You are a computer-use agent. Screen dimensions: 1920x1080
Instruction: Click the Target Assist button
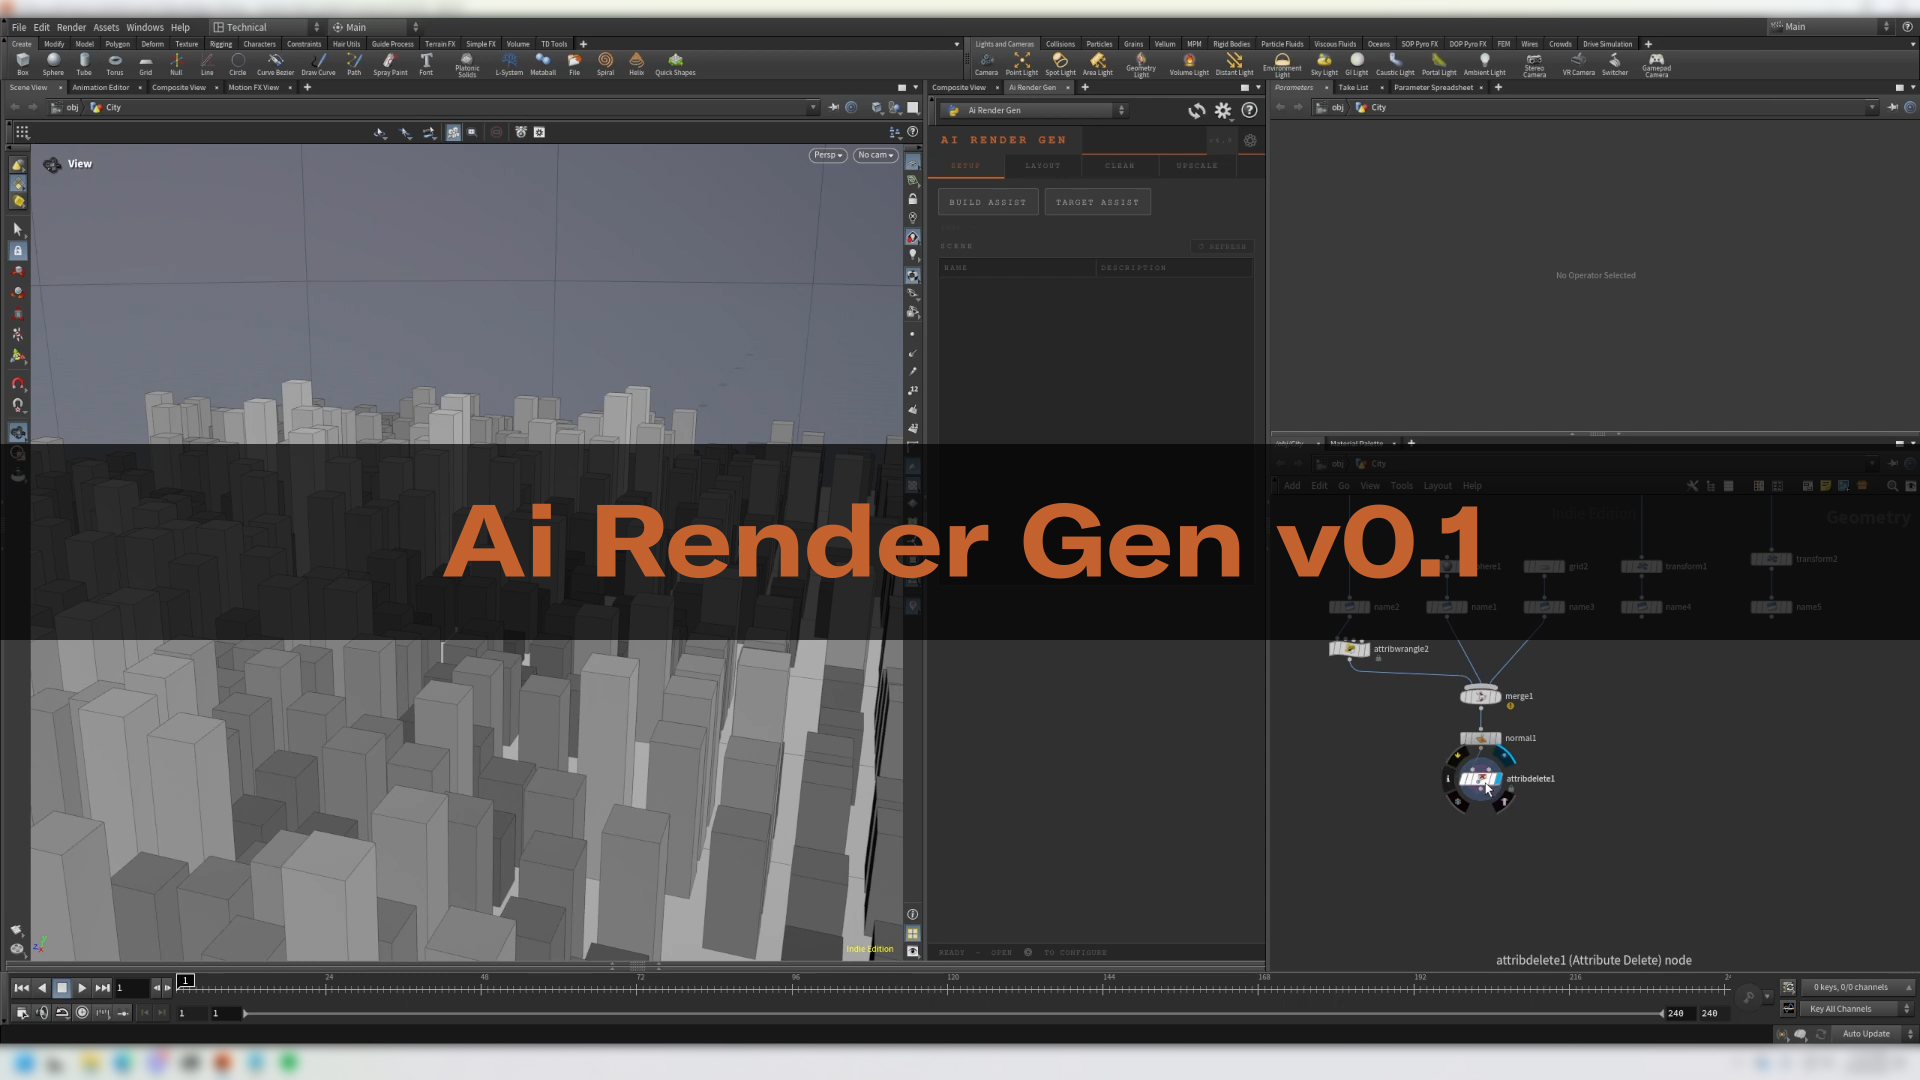click(1097, 202)
